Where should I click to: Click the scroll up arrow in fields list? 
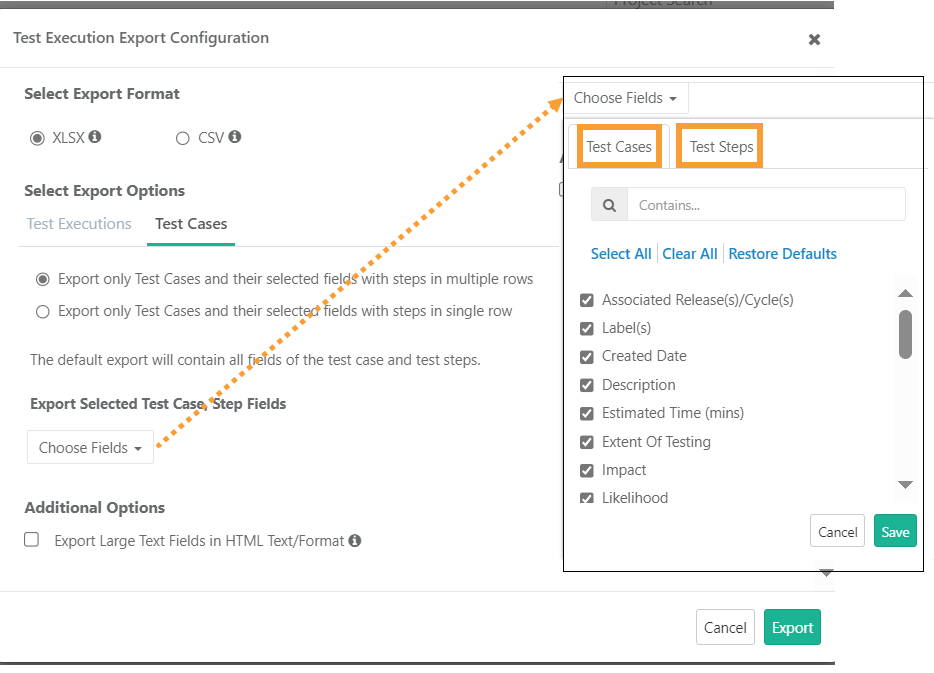coord(905,293)
